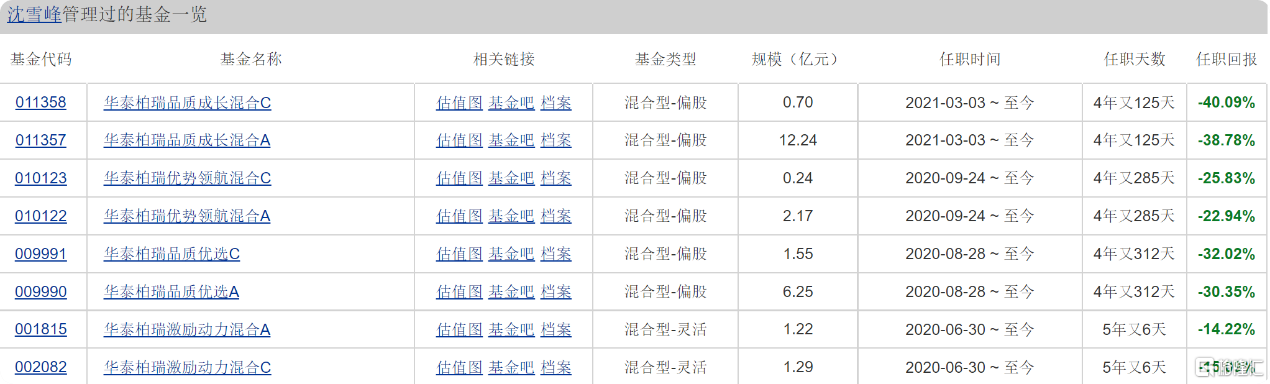View 估值图 for fund 011358
The width and height of the screenshot is (1270, 384).
[460, 102]
